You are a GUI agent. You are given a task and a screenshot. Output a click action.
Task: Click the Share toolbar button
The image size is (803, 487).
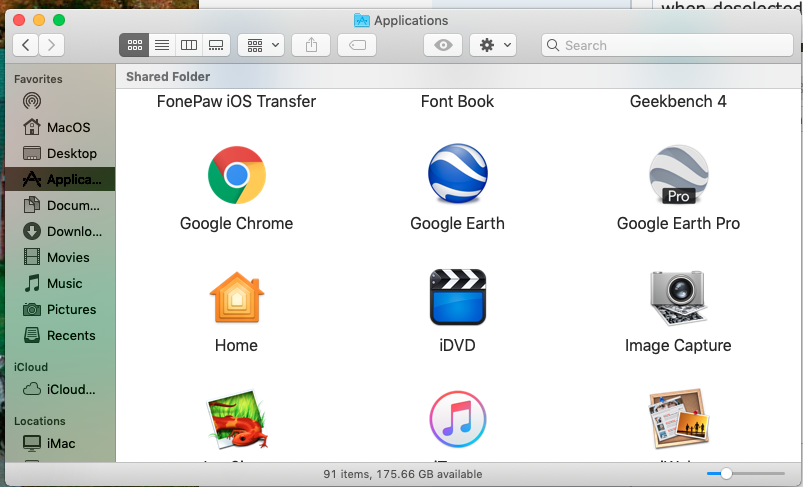[311, 45]
